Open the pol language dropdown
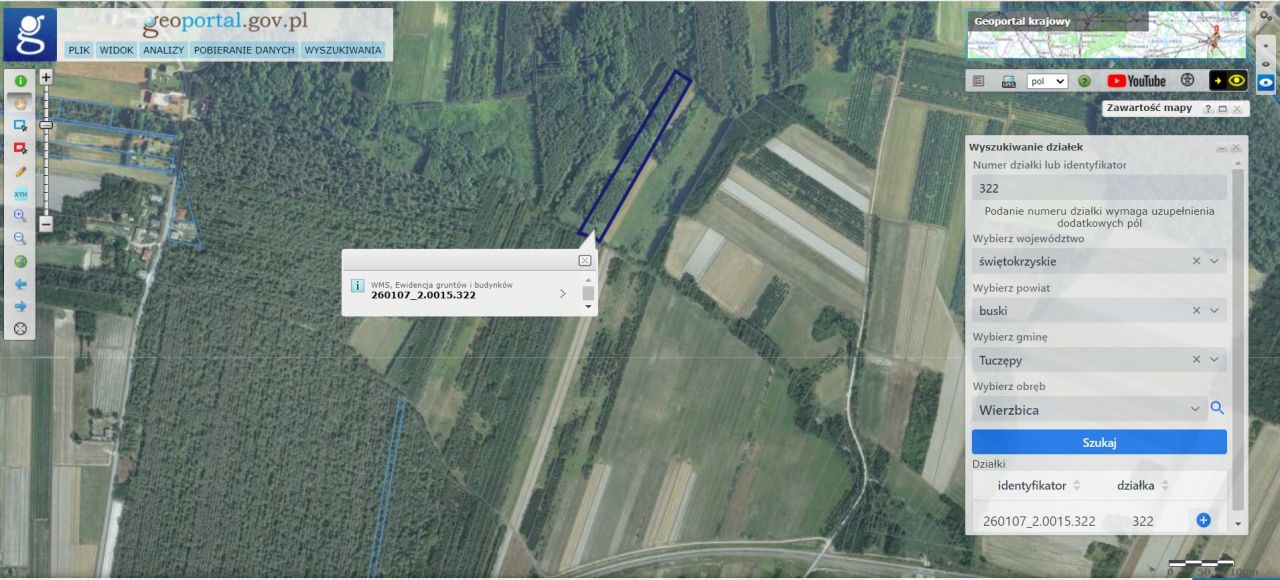The width and height of the screenshot is (1280, 580). [x=1047, y=81]
